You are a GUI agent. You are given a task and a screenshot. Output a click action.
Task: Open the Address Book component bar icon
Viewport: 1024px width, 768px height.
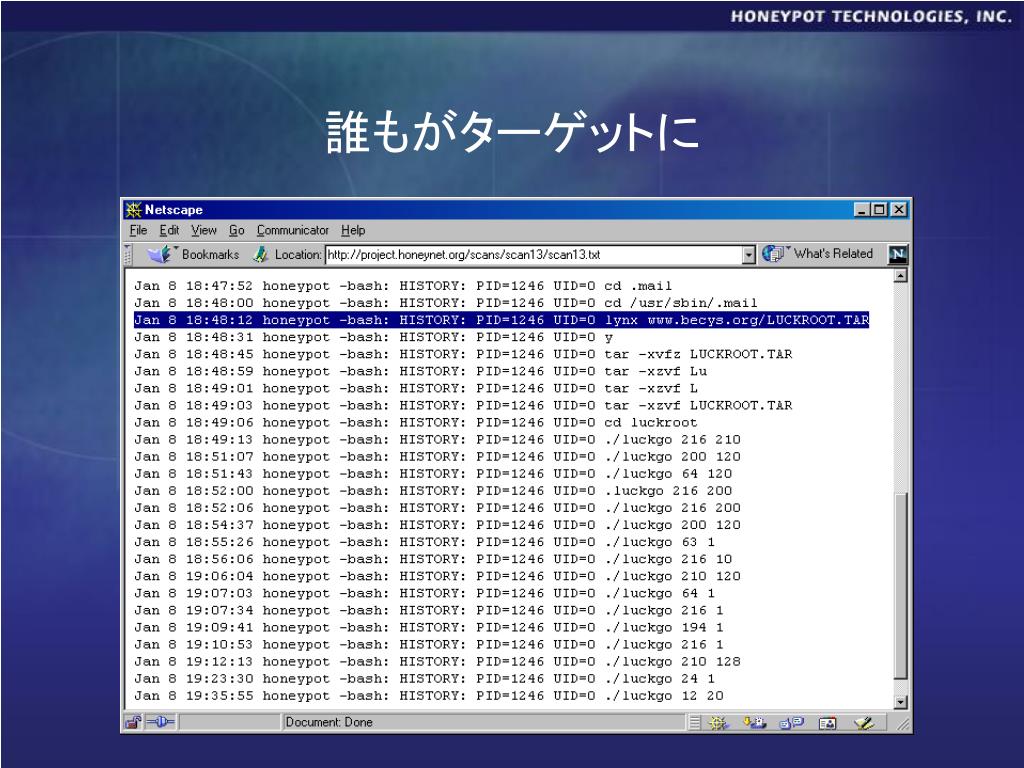827,723
